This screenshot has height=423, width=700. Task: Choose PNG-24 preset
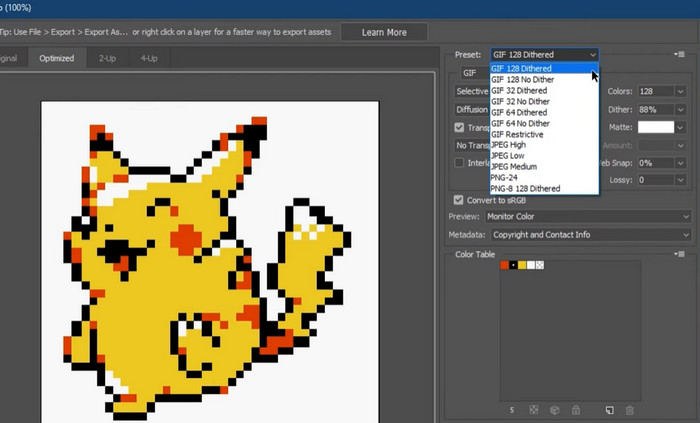pos(545,177)
